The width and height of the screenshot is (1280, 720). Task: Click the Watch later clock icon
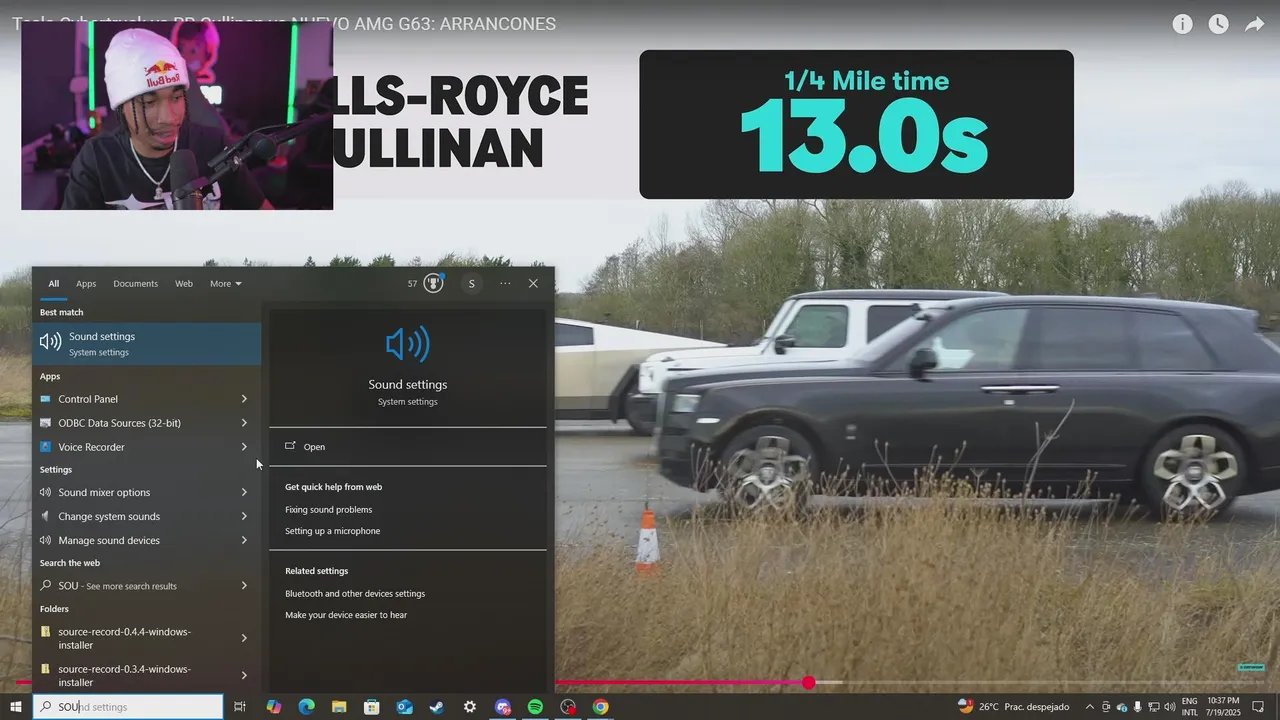tap(1218, 24)
